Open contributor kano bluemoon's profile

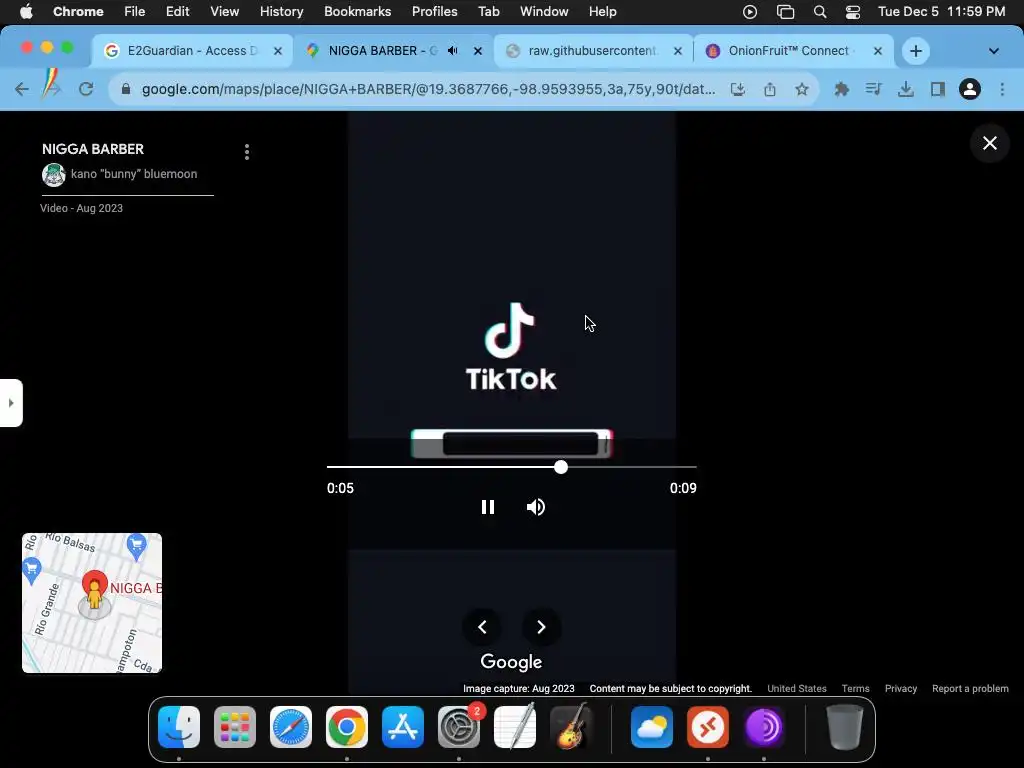tap(134, 174)
